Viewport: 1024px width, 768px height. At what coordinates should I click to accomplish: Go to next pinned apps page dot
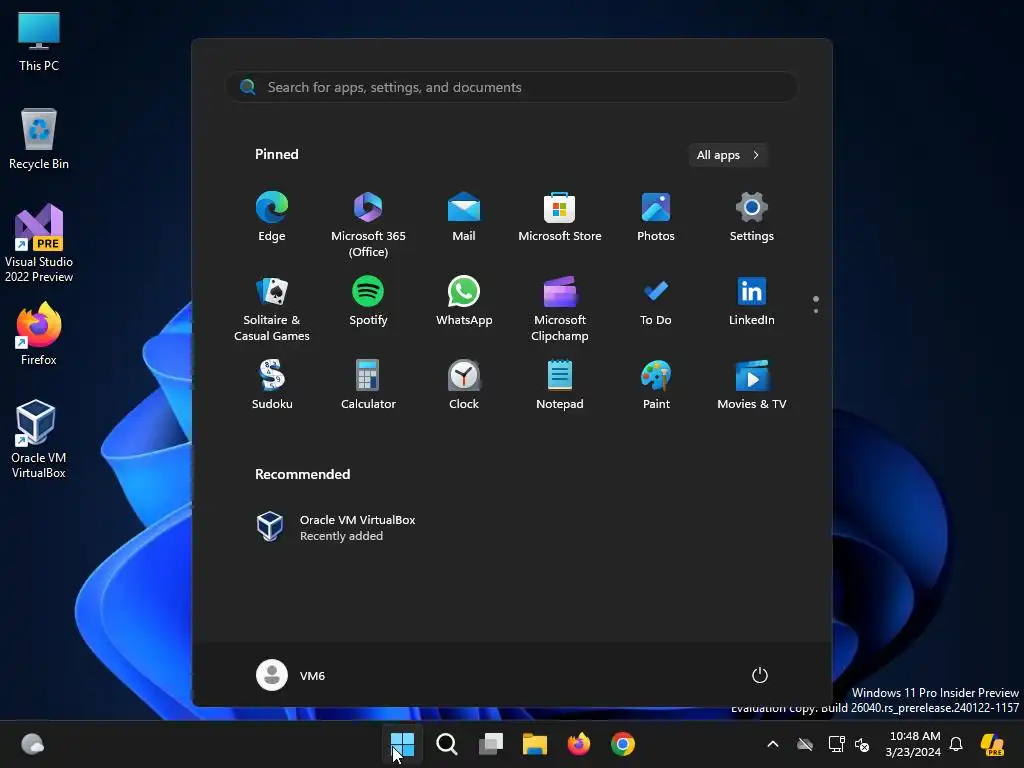coord(816,310)
